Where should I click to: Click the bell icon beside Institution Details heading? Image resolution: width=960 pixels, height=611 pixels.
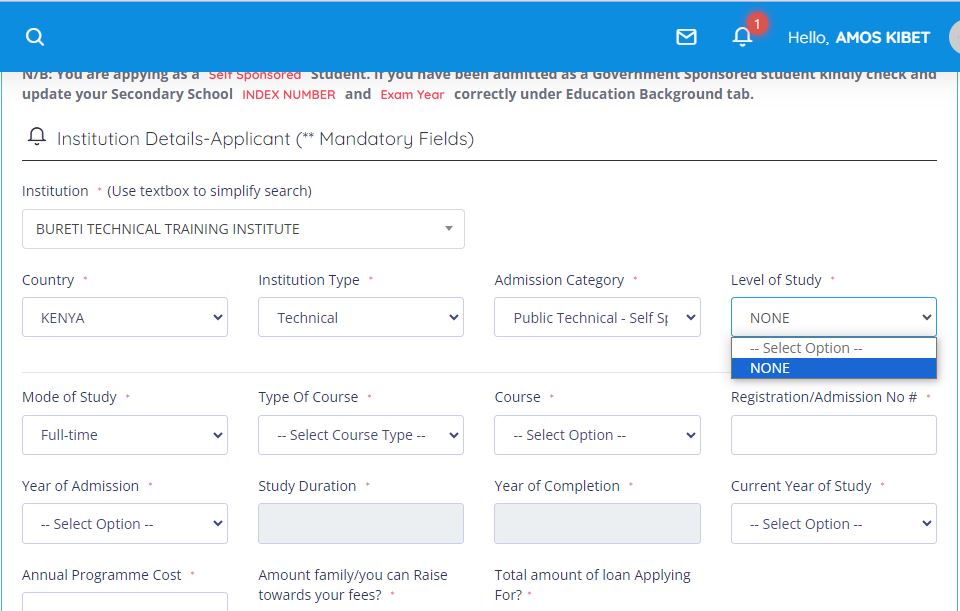click(x=37, y=137)
